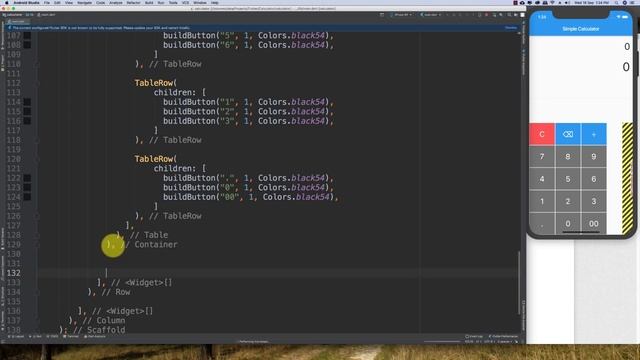Open the Code menu
The width and height of the screenshot is (640, 360).
[100, 2]
